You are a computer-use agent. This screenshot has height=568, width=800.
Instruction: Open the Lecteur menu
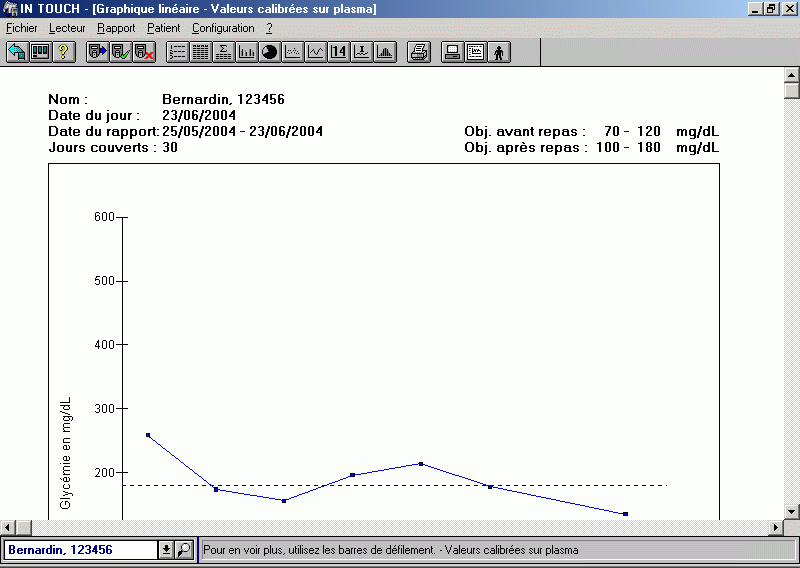pos(67,28)
